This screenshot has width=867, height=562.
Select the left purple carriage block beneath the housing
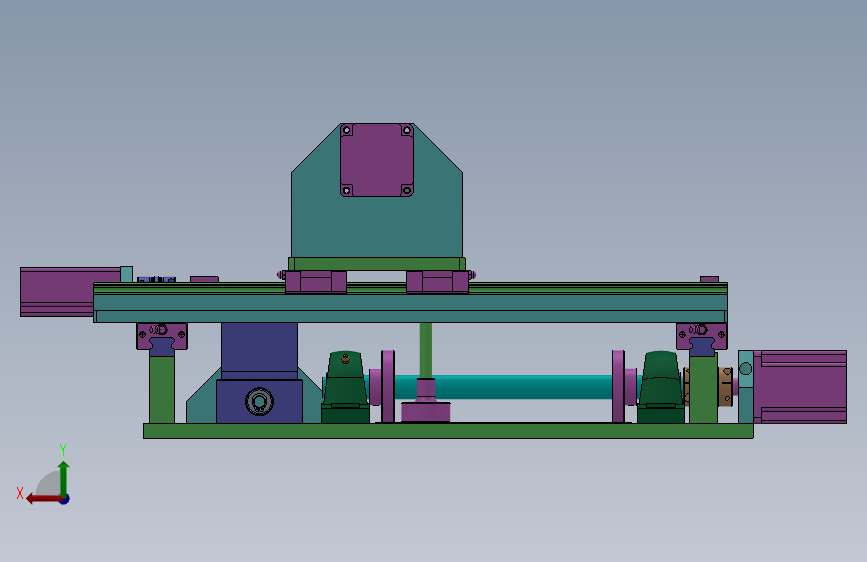316,282
